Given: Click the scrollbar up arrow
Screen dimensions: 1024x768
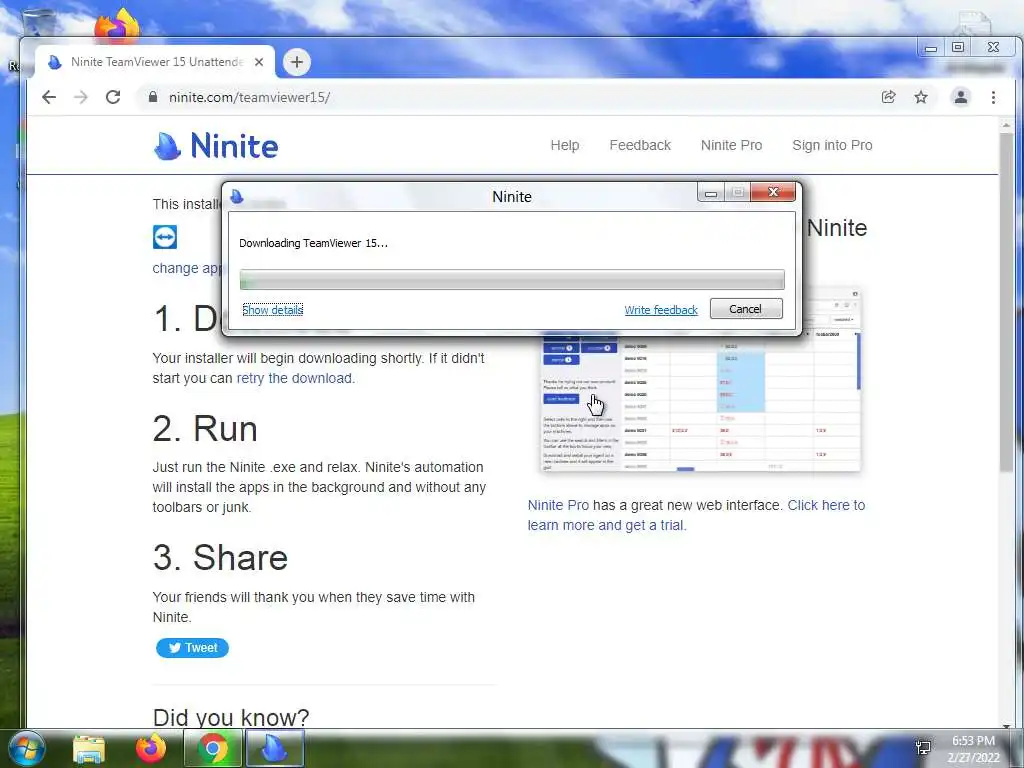Looking at the screenshot, I should pyautogui.click(x=1006, y=124).
